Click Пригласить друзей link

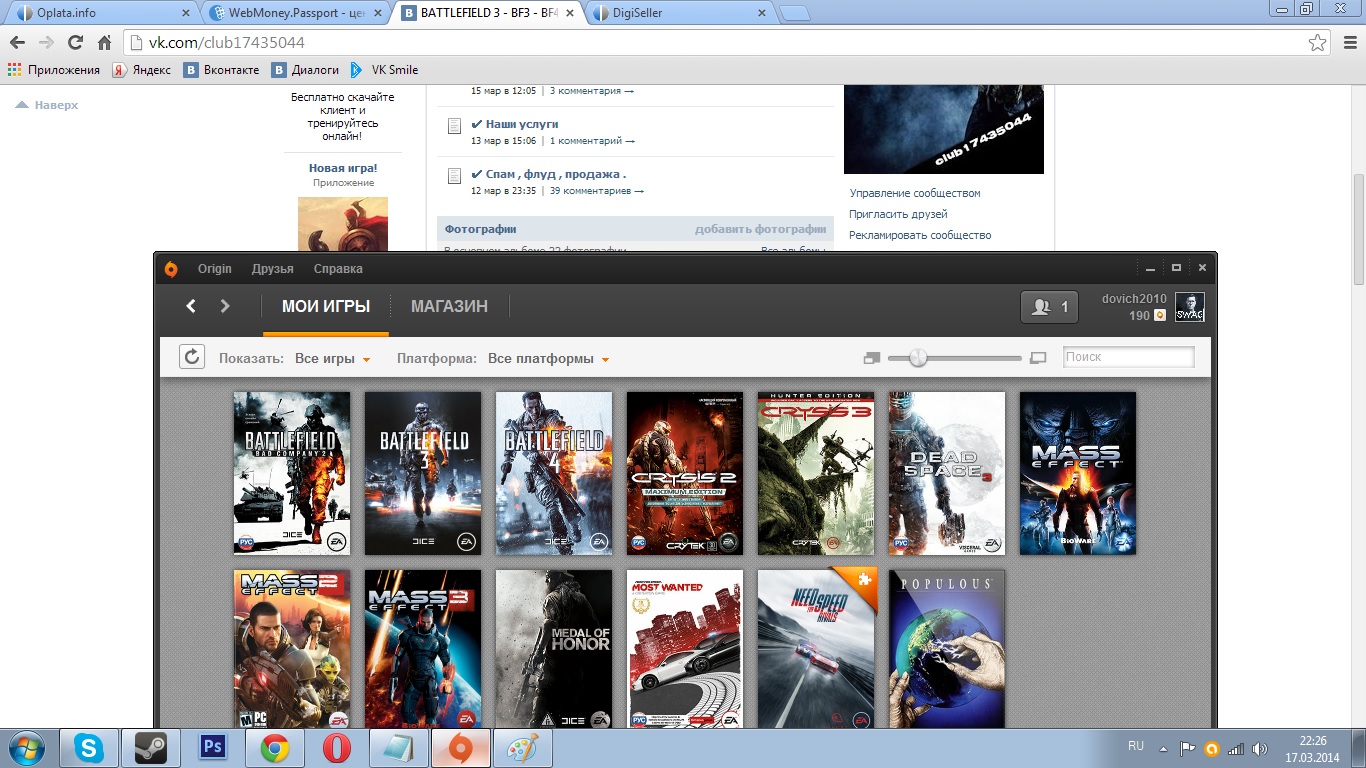pyautogui.click(x=898, y=214)
